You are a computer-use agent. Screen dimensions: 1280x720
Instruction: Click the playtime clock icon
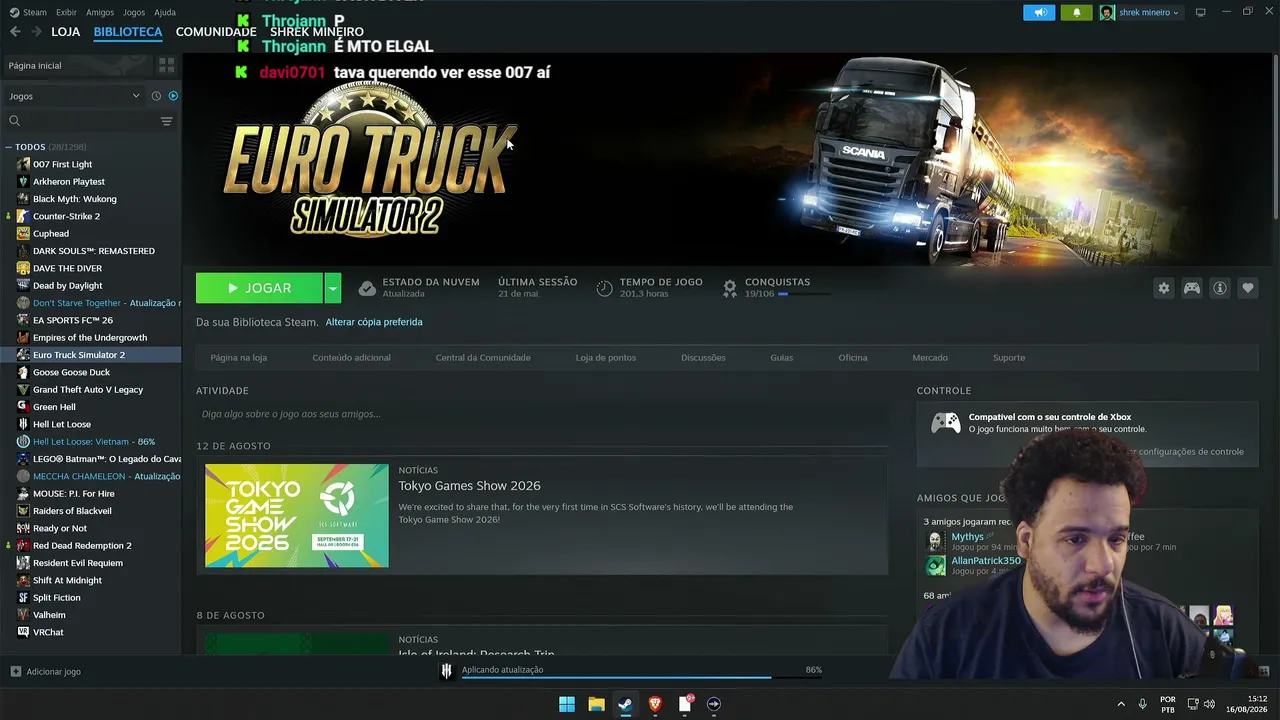(x=604, y=288)
